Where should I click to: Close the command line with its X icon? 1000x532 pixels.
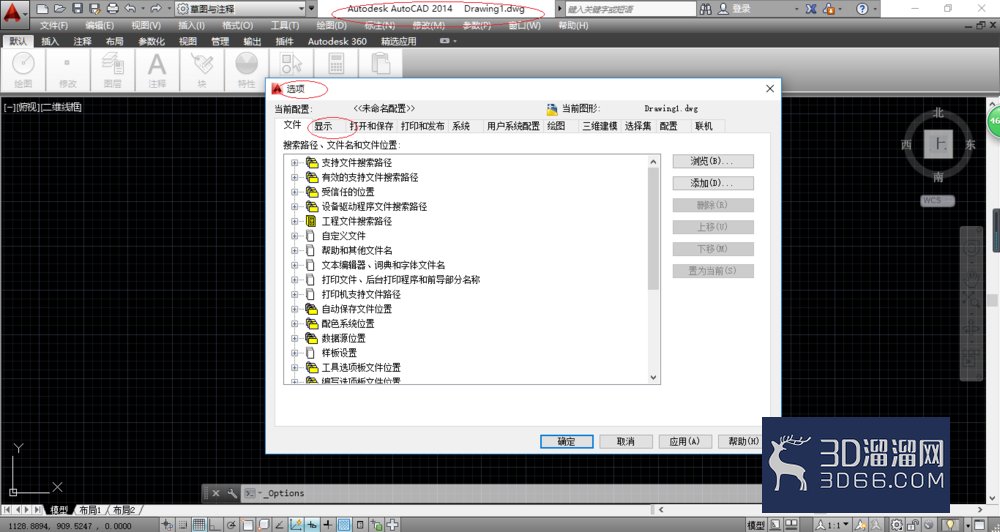pos(216,493)
